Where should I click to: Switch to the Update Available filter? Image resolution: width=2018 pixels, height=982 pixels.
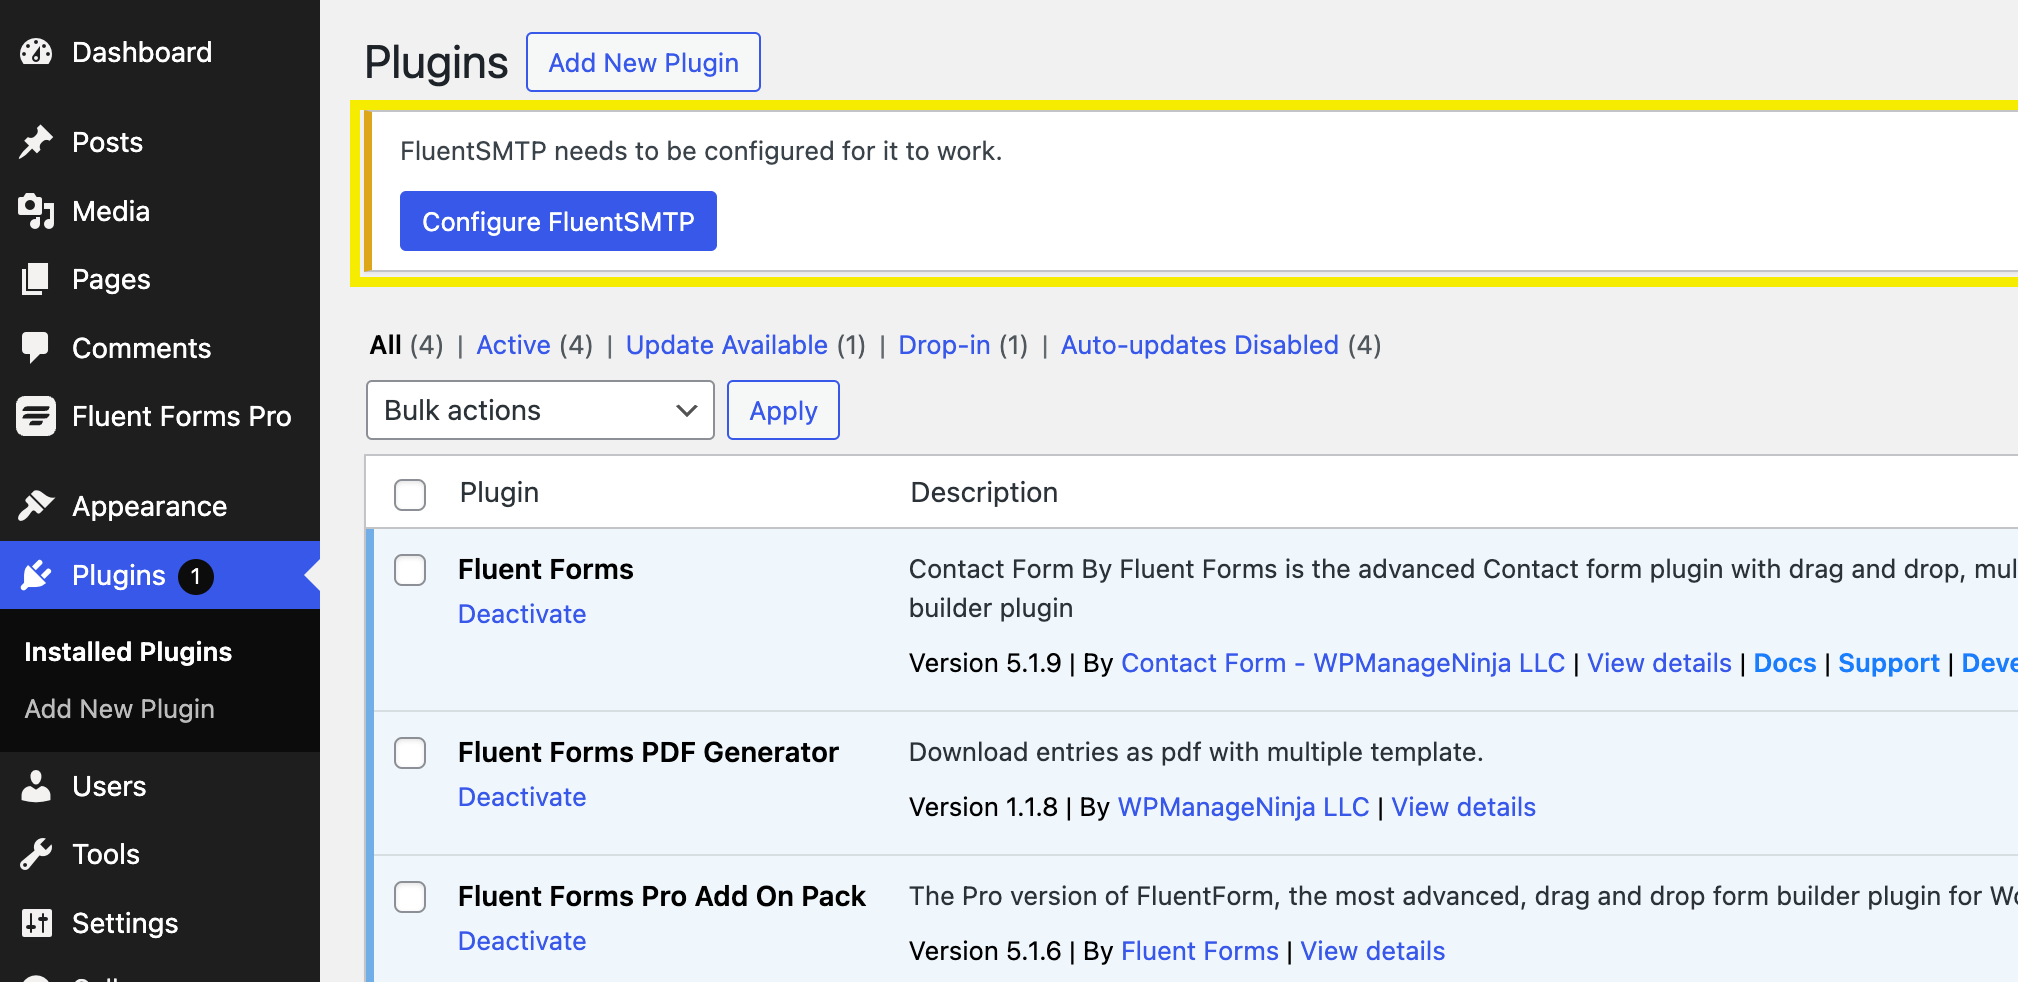click(726, 344)
